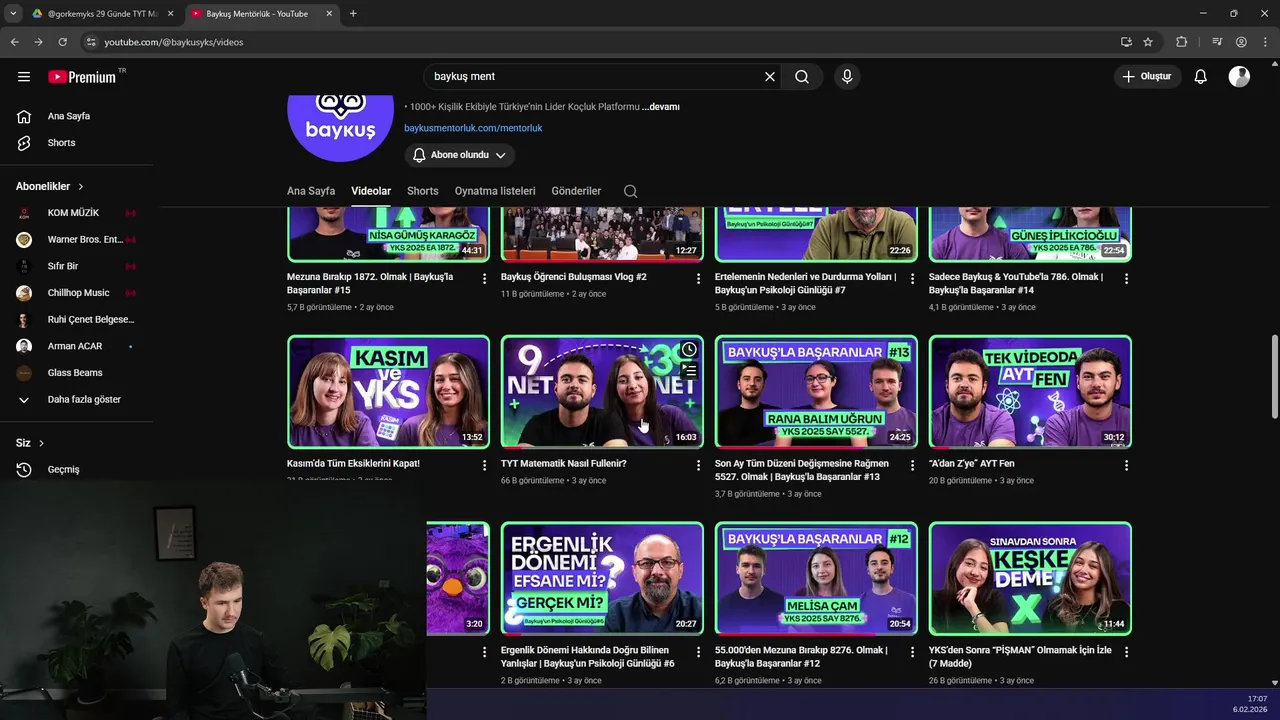The height and width of the screenshot is (720, 1280).
Task: Expand channel description with ...devamı
Action: click(x=661, y=107)
